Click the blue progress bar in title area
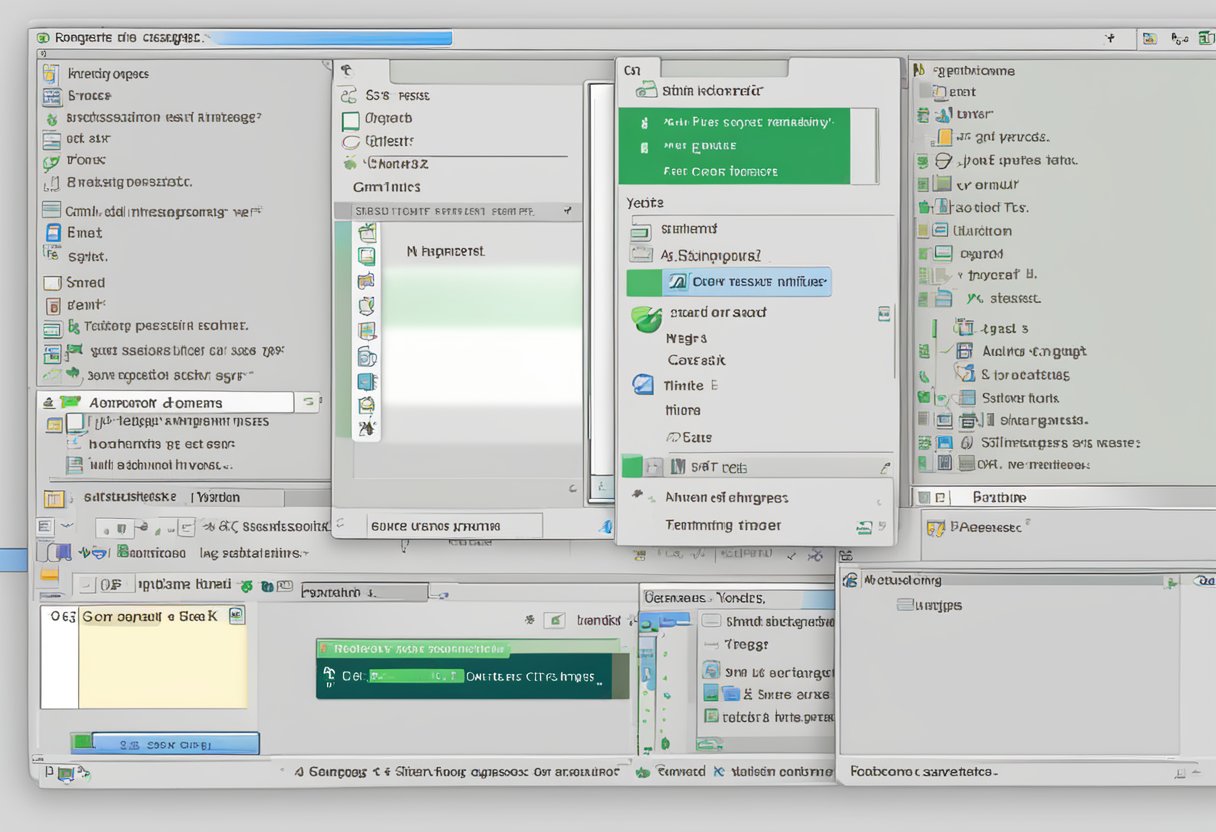 332,38
